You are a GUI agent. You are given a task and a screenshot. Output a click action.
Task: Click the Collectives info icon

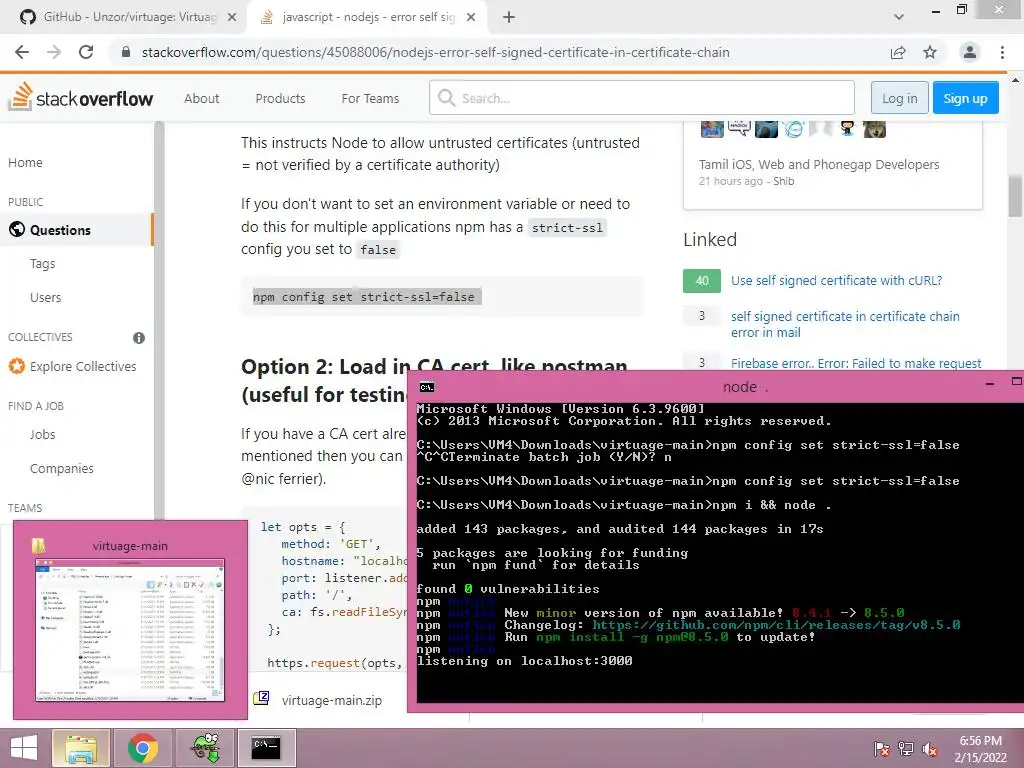point(138,338)
